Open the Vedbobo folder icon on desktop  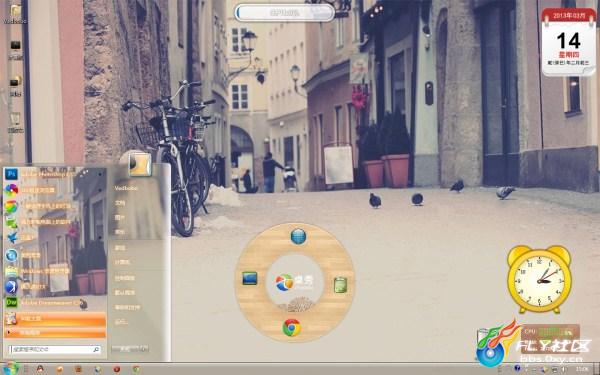(x=15, y=14)
